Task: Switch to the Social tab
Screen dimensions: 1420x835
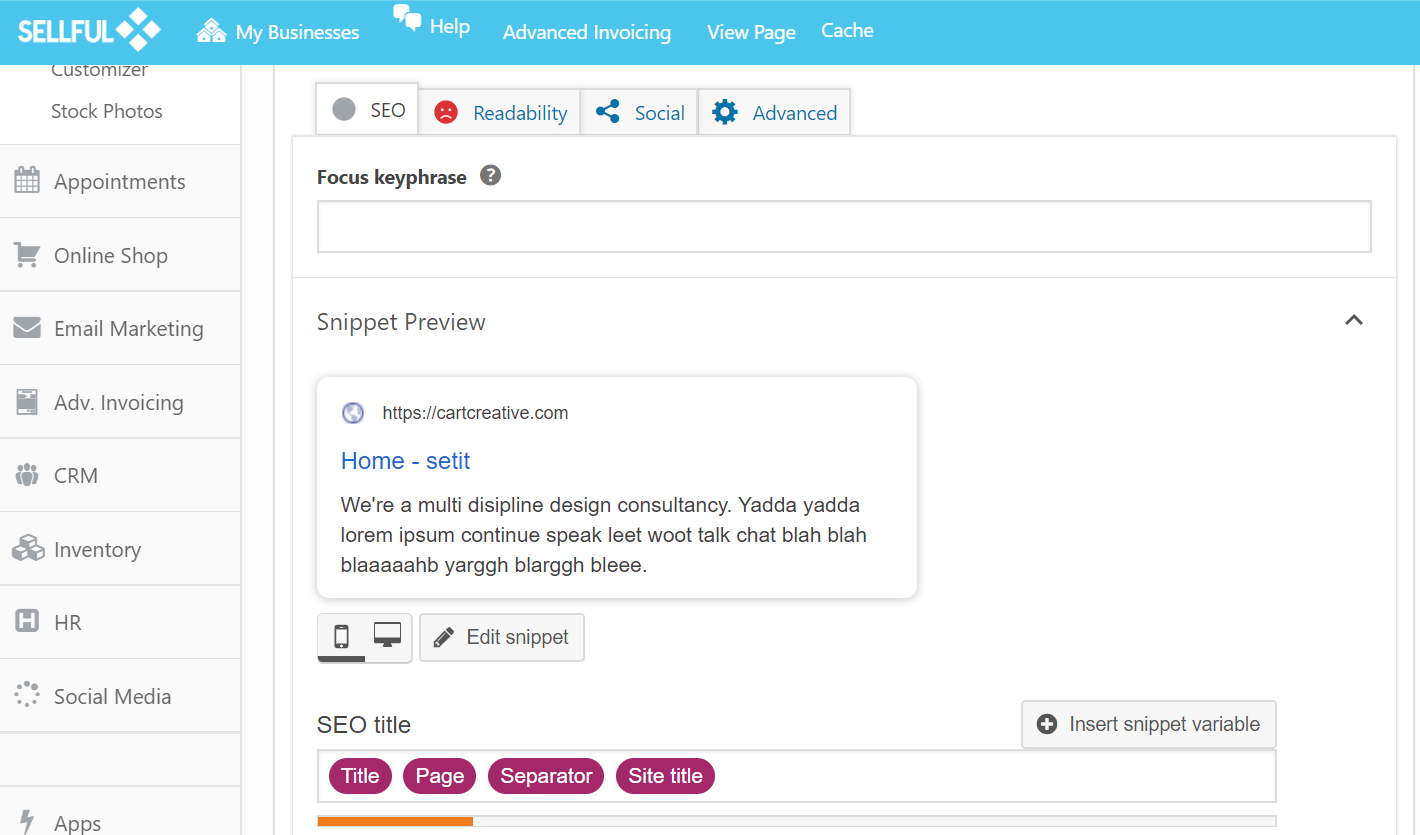Action: (639, 112)
